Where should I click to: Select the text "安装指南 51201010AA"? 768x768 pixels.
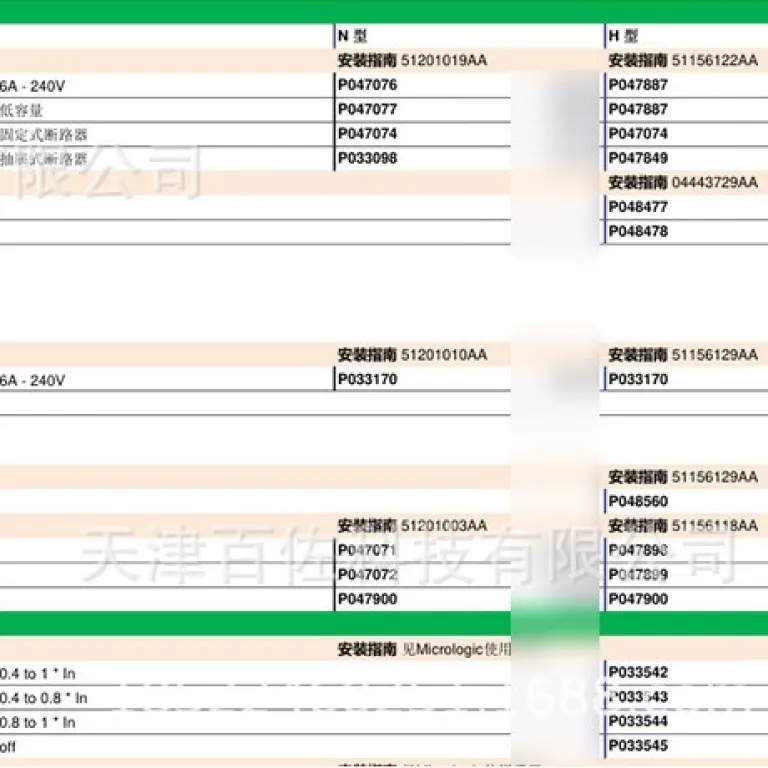[412, 355]
